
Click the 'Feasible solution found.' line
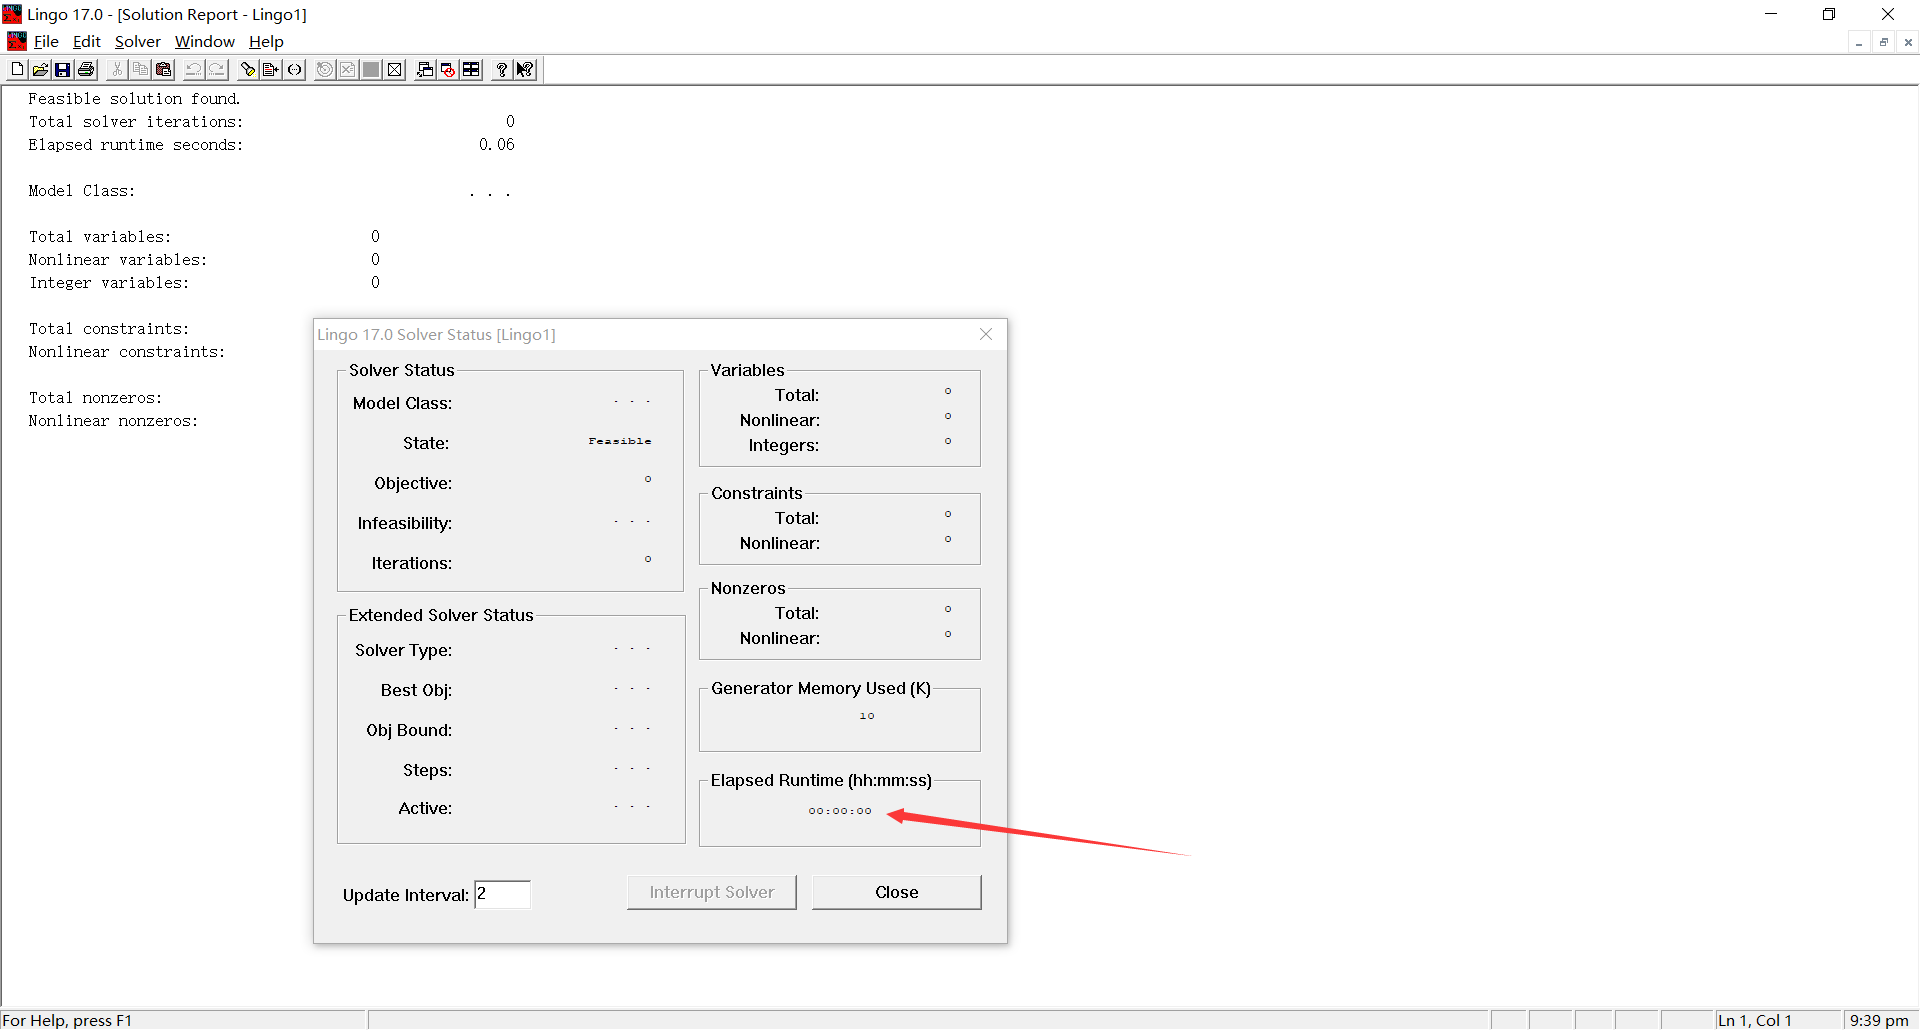[x=134, y=99]
